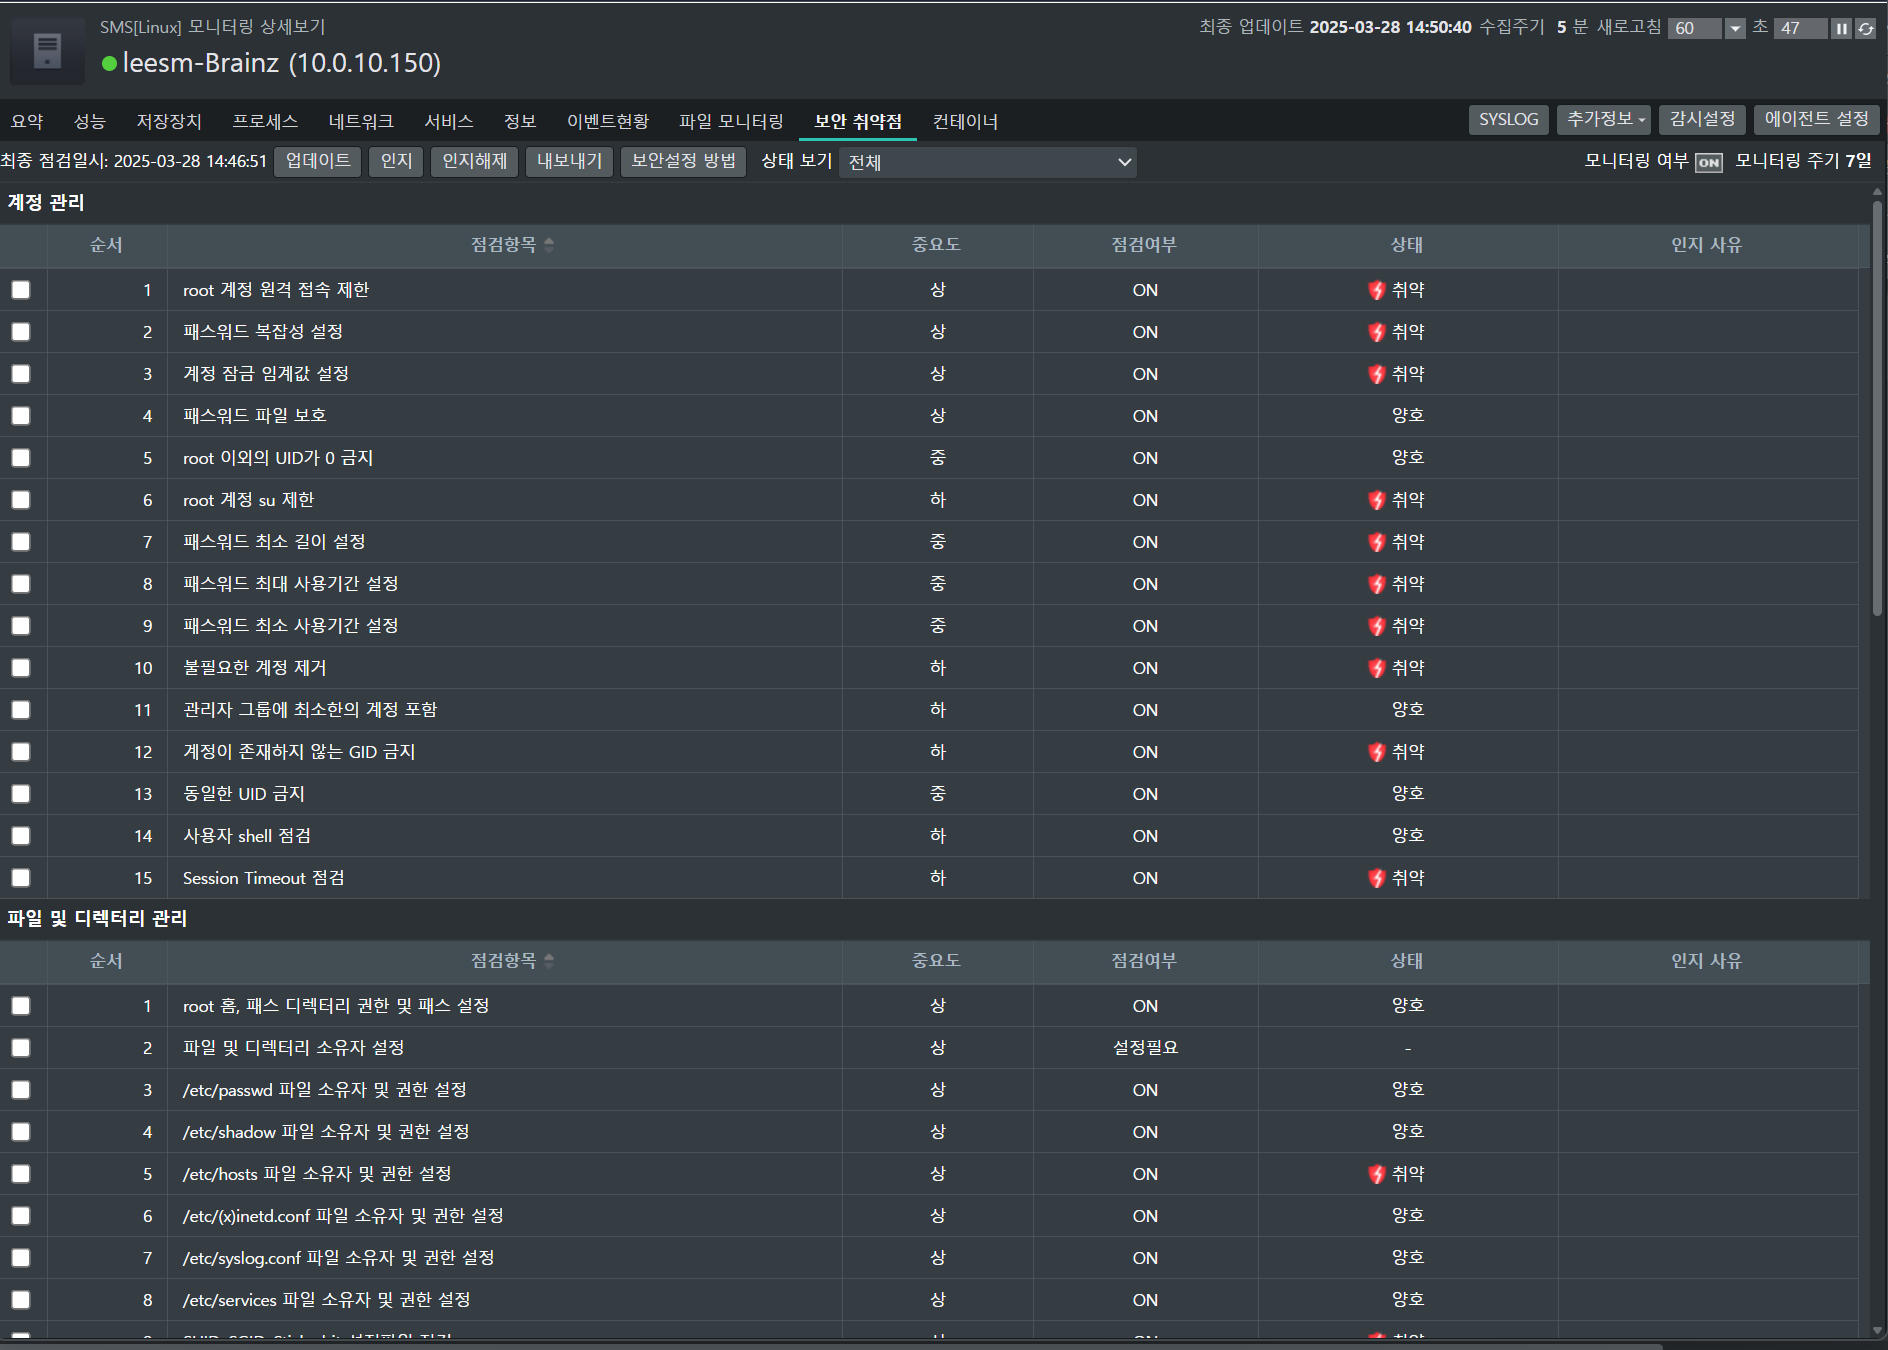Open the 저장장치 tab
Screen dimensions: 1888x1350
169,121
